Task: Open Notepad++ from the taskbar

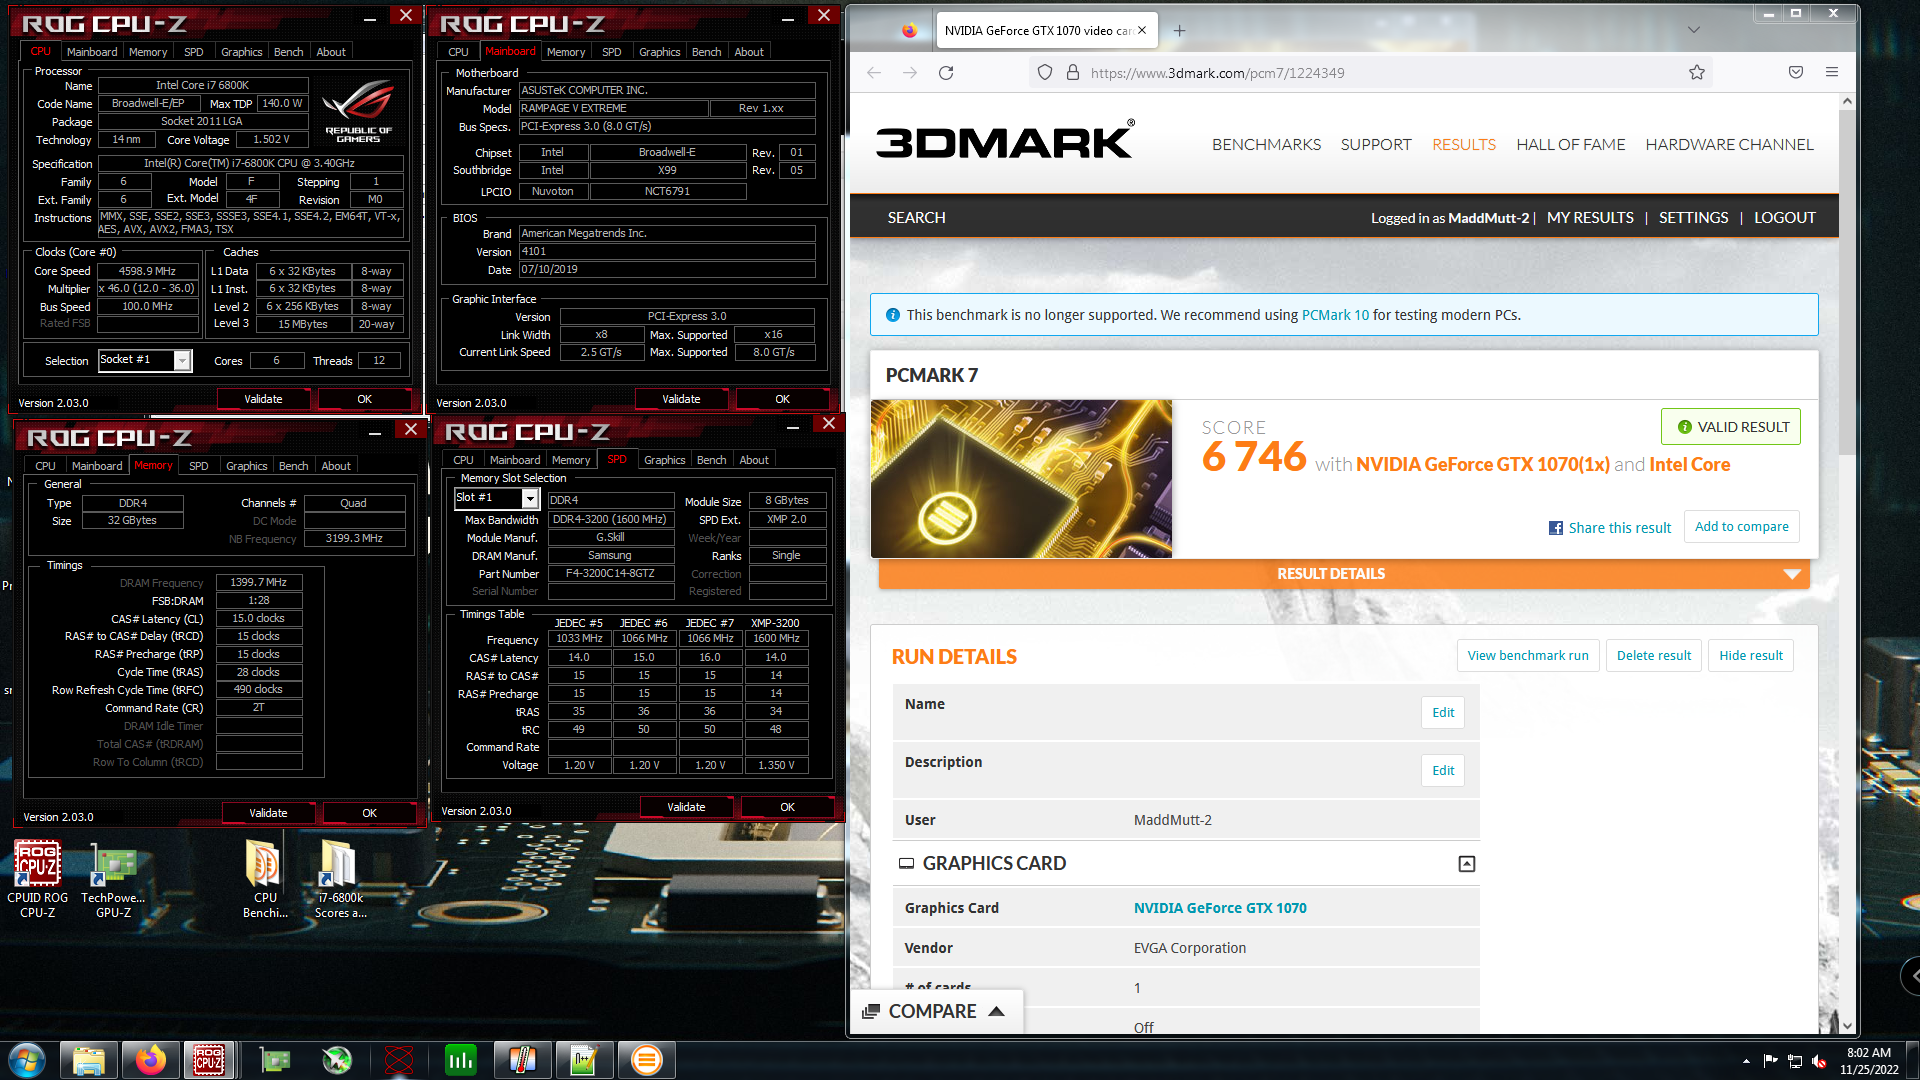Action: click(584, 1060)
